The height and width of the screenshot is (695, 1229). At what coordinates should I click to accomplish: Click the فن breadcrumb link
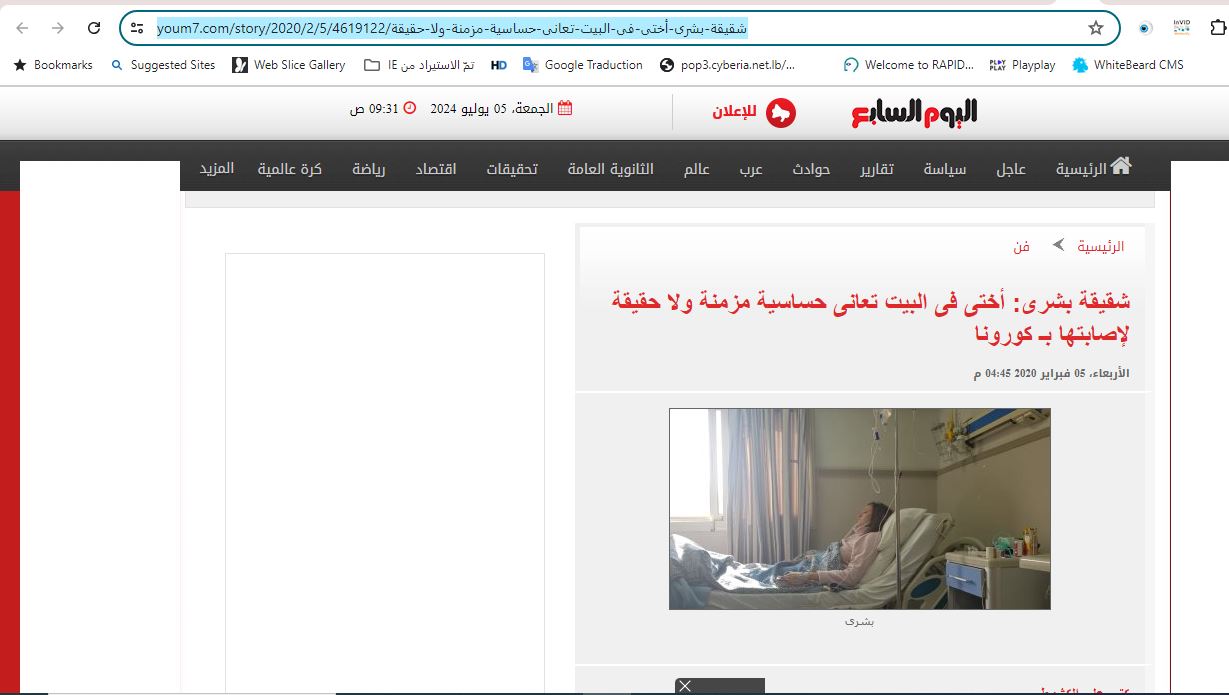[x=1021, y=246]
